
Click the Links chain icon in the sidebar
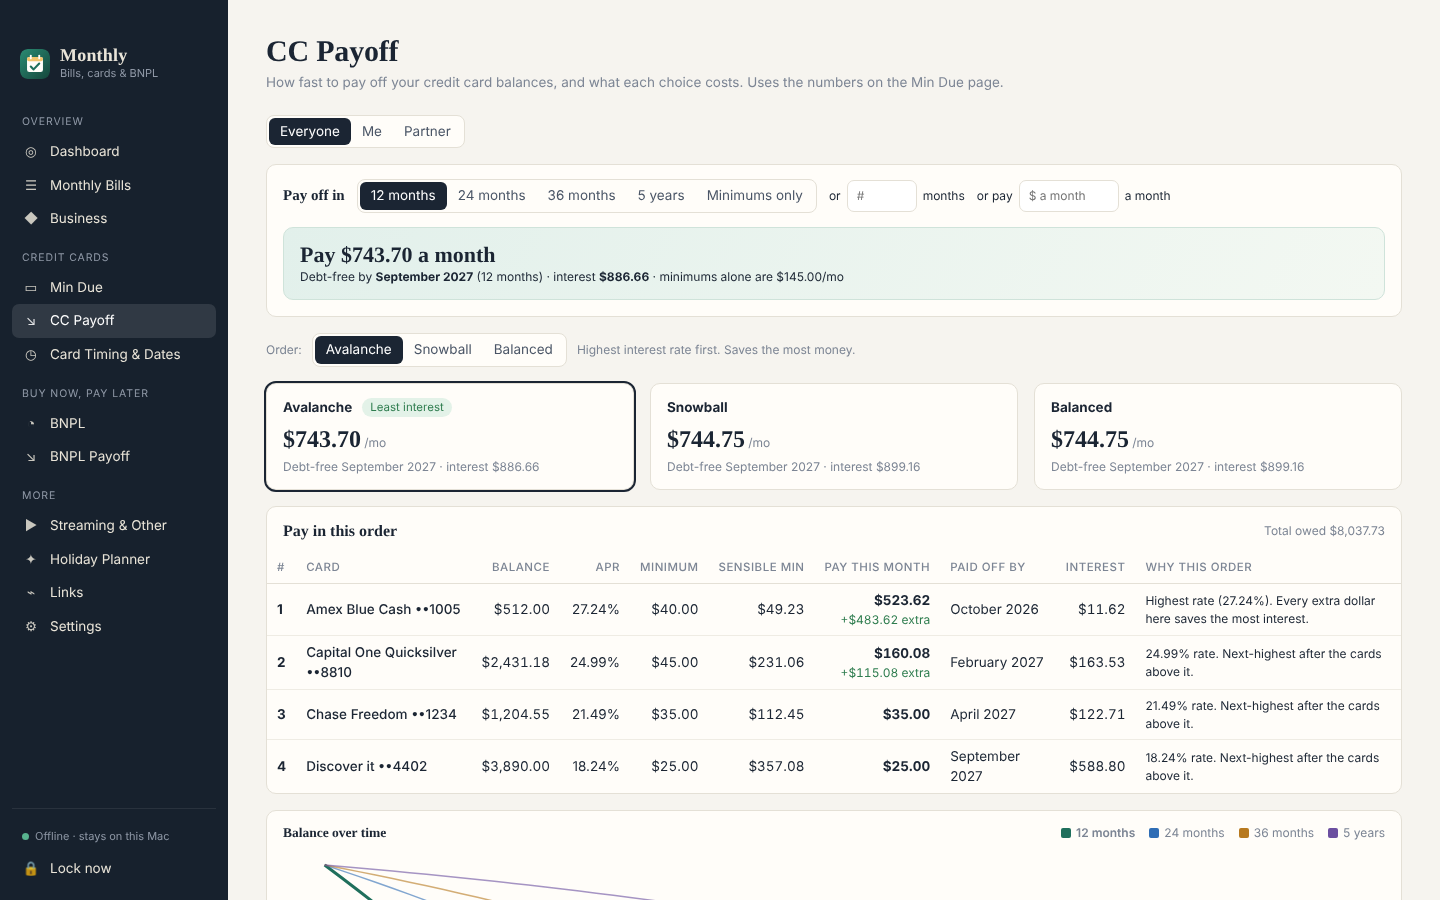(x=31, y=593)
